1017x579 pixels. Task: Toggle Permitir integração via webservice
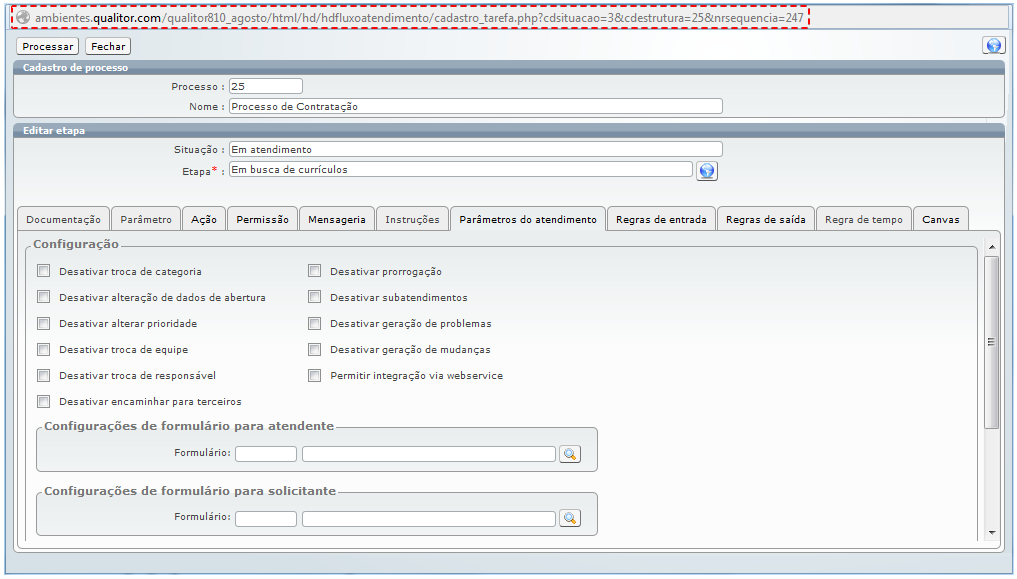coord(314,376)
